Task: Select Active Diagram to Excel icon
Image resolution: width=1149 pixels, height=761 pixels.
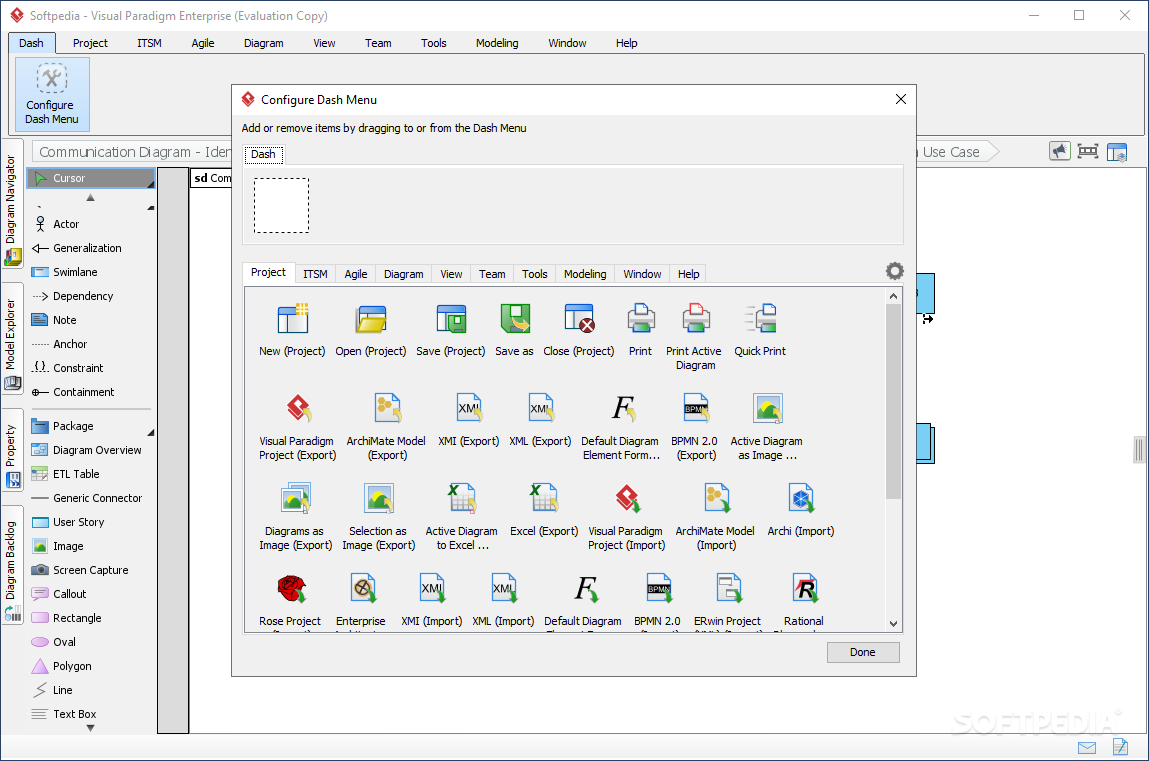Action: [x=462, y=499]
